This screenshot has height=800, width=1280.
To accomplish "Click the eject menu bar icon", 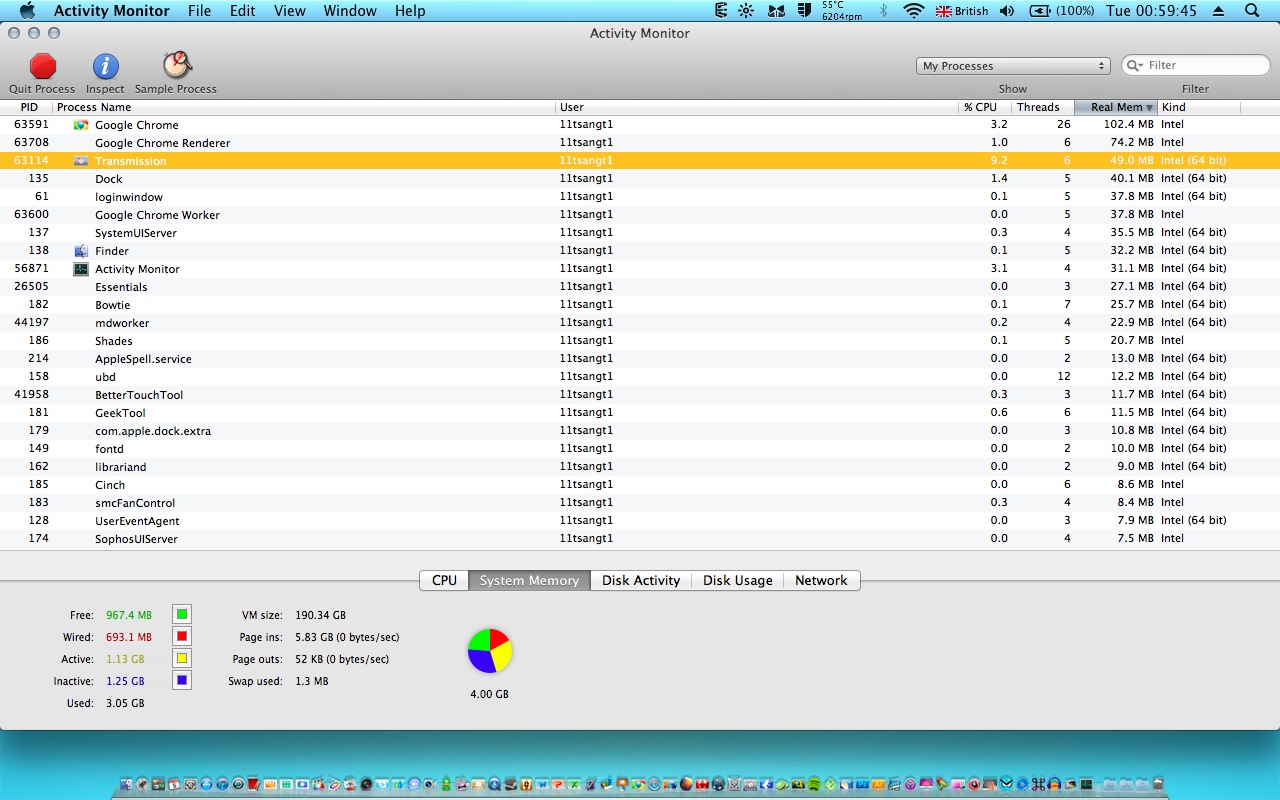I will coord(1218,11).
